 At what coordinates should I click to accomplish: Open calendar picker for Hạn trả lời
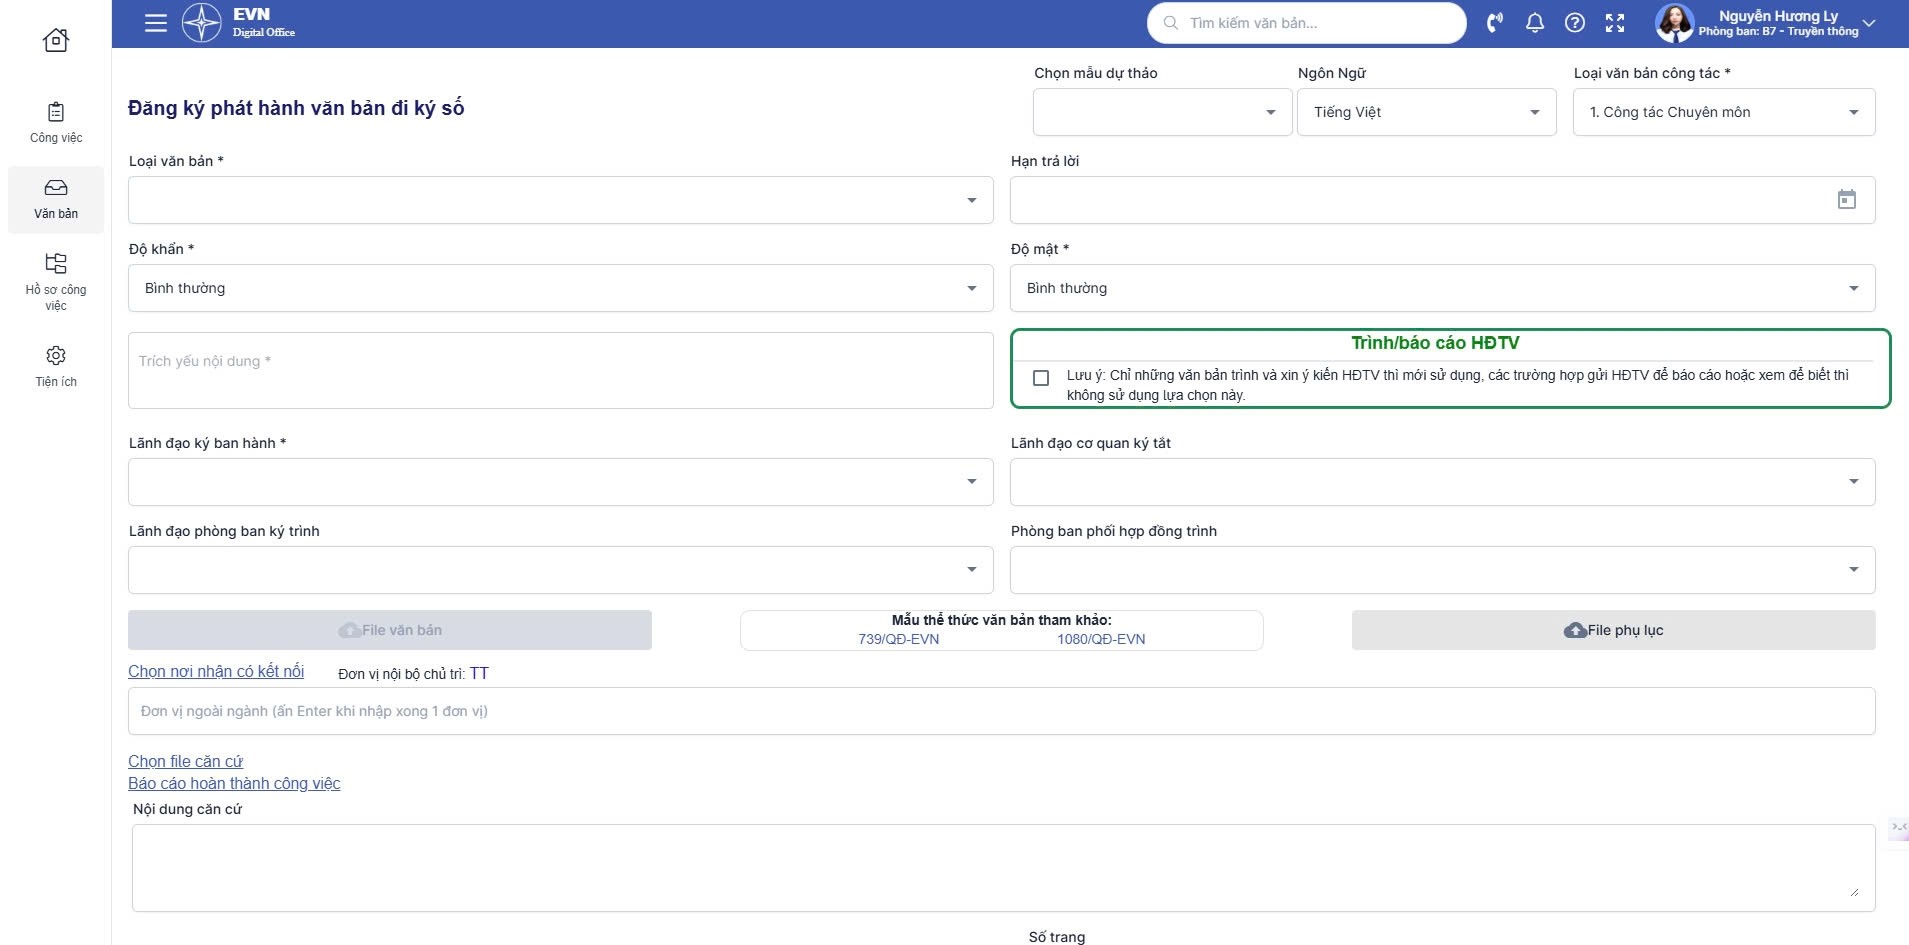[1846, 200]
